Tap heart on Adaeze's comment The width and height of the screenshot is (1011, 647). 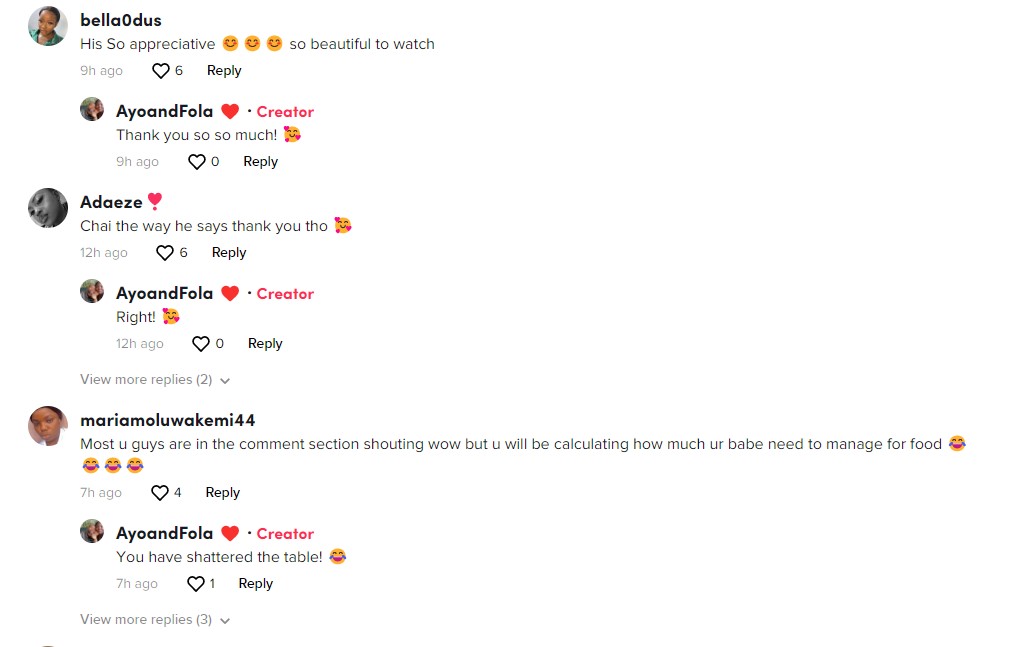[165, 252]
